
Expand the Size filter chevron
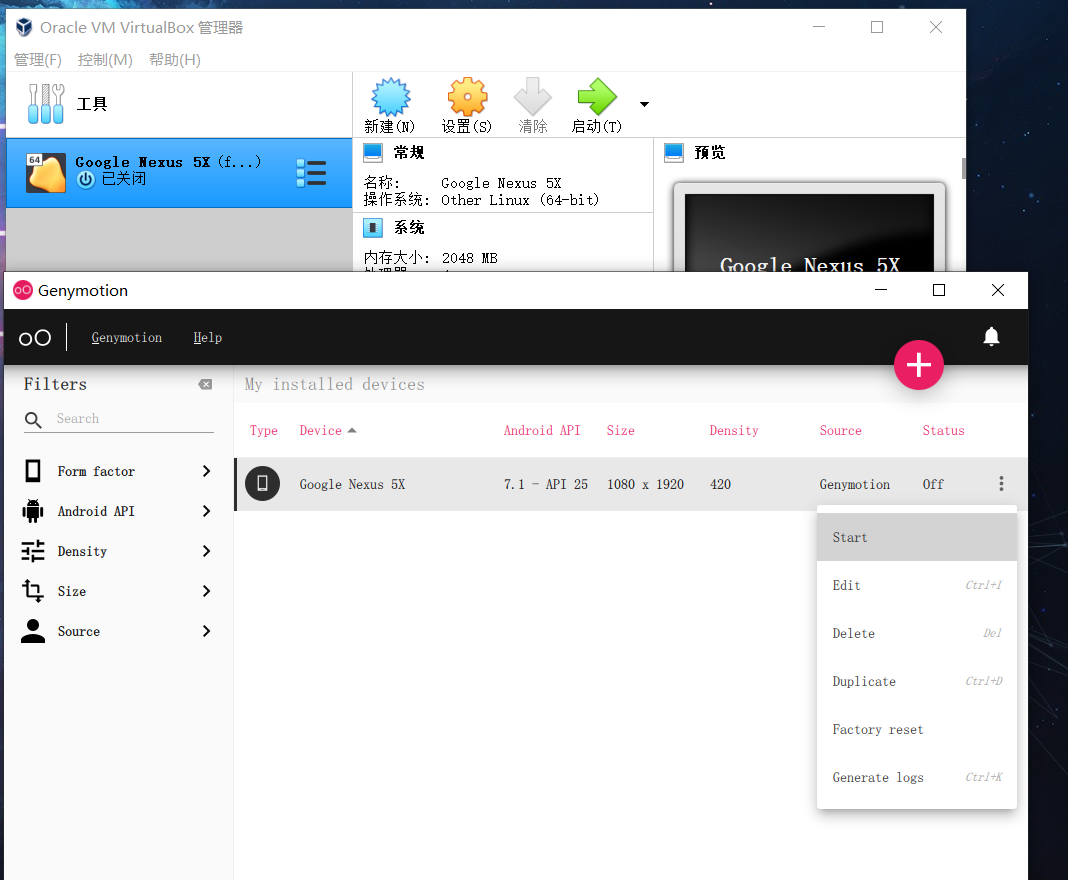point(207,591)
